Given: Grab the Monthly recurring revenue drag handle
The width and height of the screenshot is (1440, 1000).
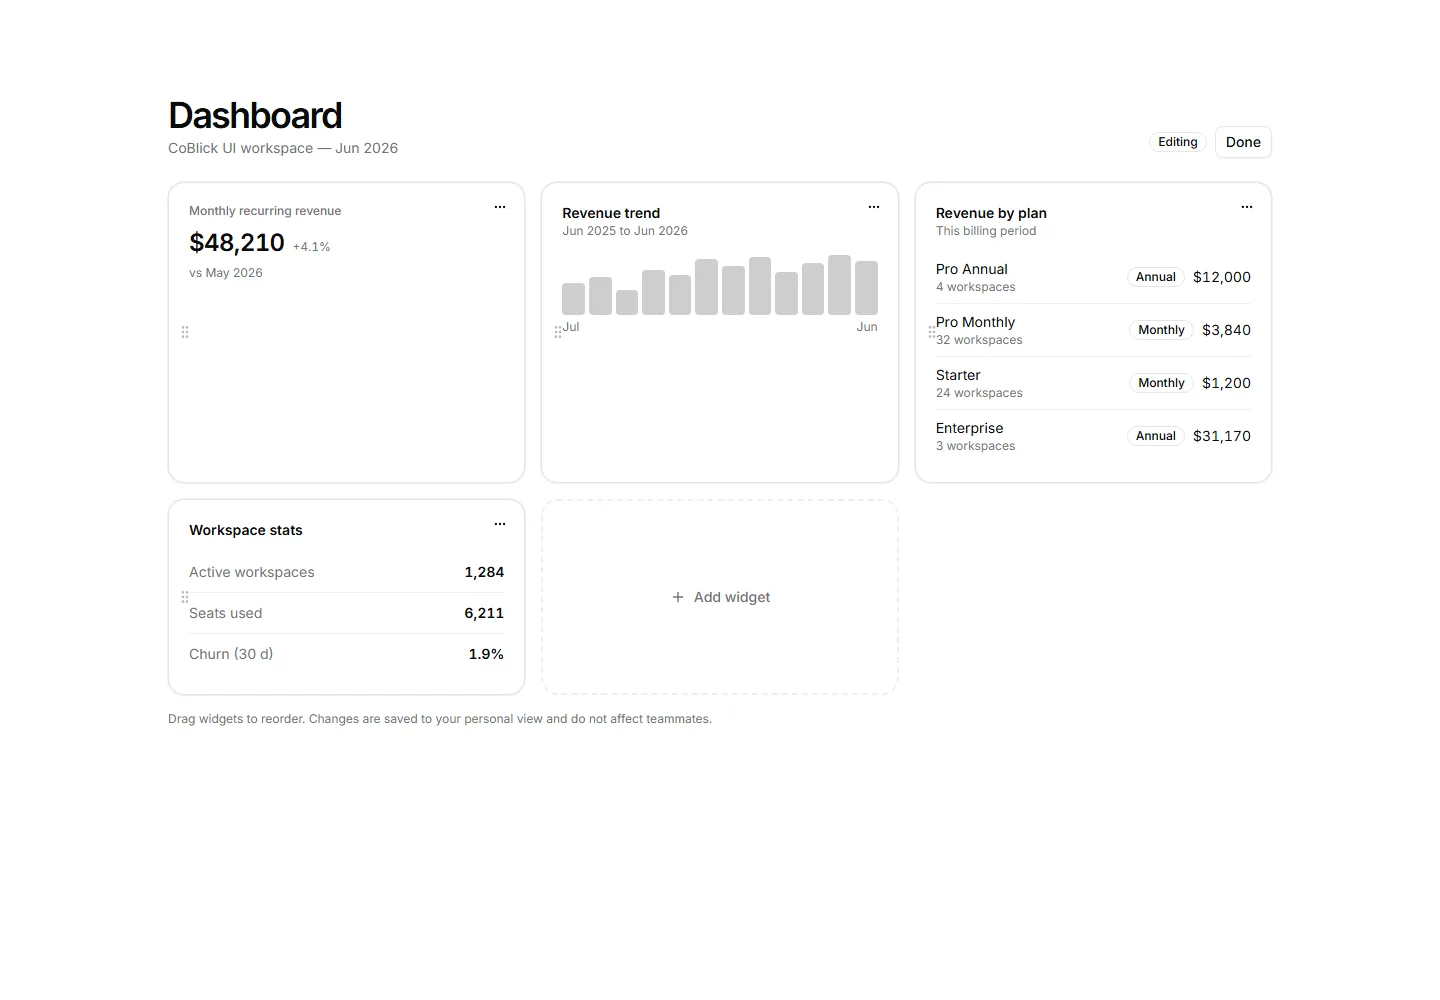Looking at the screenshot, I should tap(185, 332).
